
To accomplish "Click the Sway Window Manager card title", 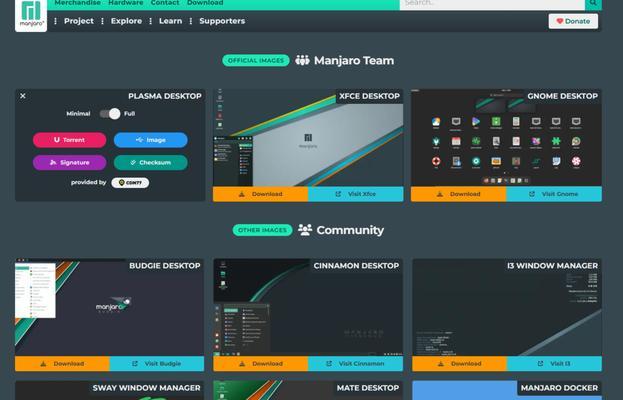I will [147, 388].
